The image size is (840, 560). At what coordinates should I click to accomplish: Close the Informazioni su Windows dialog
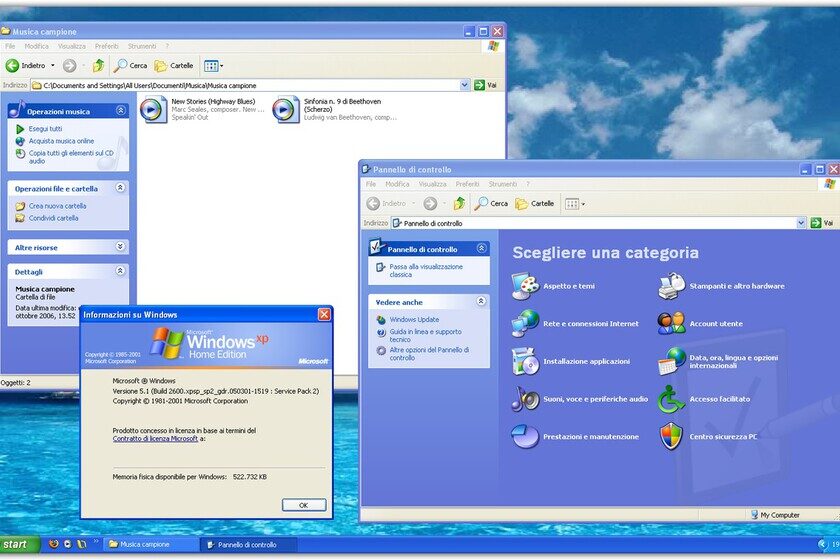click(x=324, y=315)
